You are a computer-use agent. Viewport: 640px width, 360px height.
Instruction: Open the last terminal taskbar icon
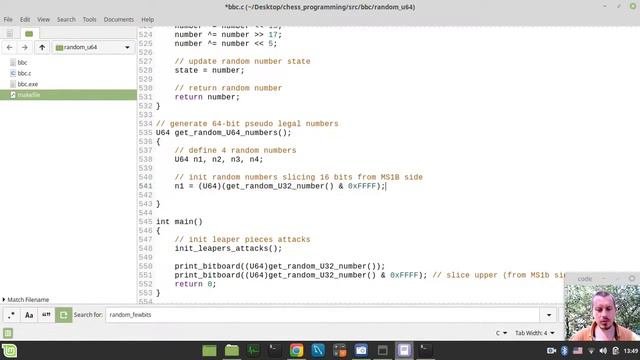pyautogui.click(x=425, y=351)
